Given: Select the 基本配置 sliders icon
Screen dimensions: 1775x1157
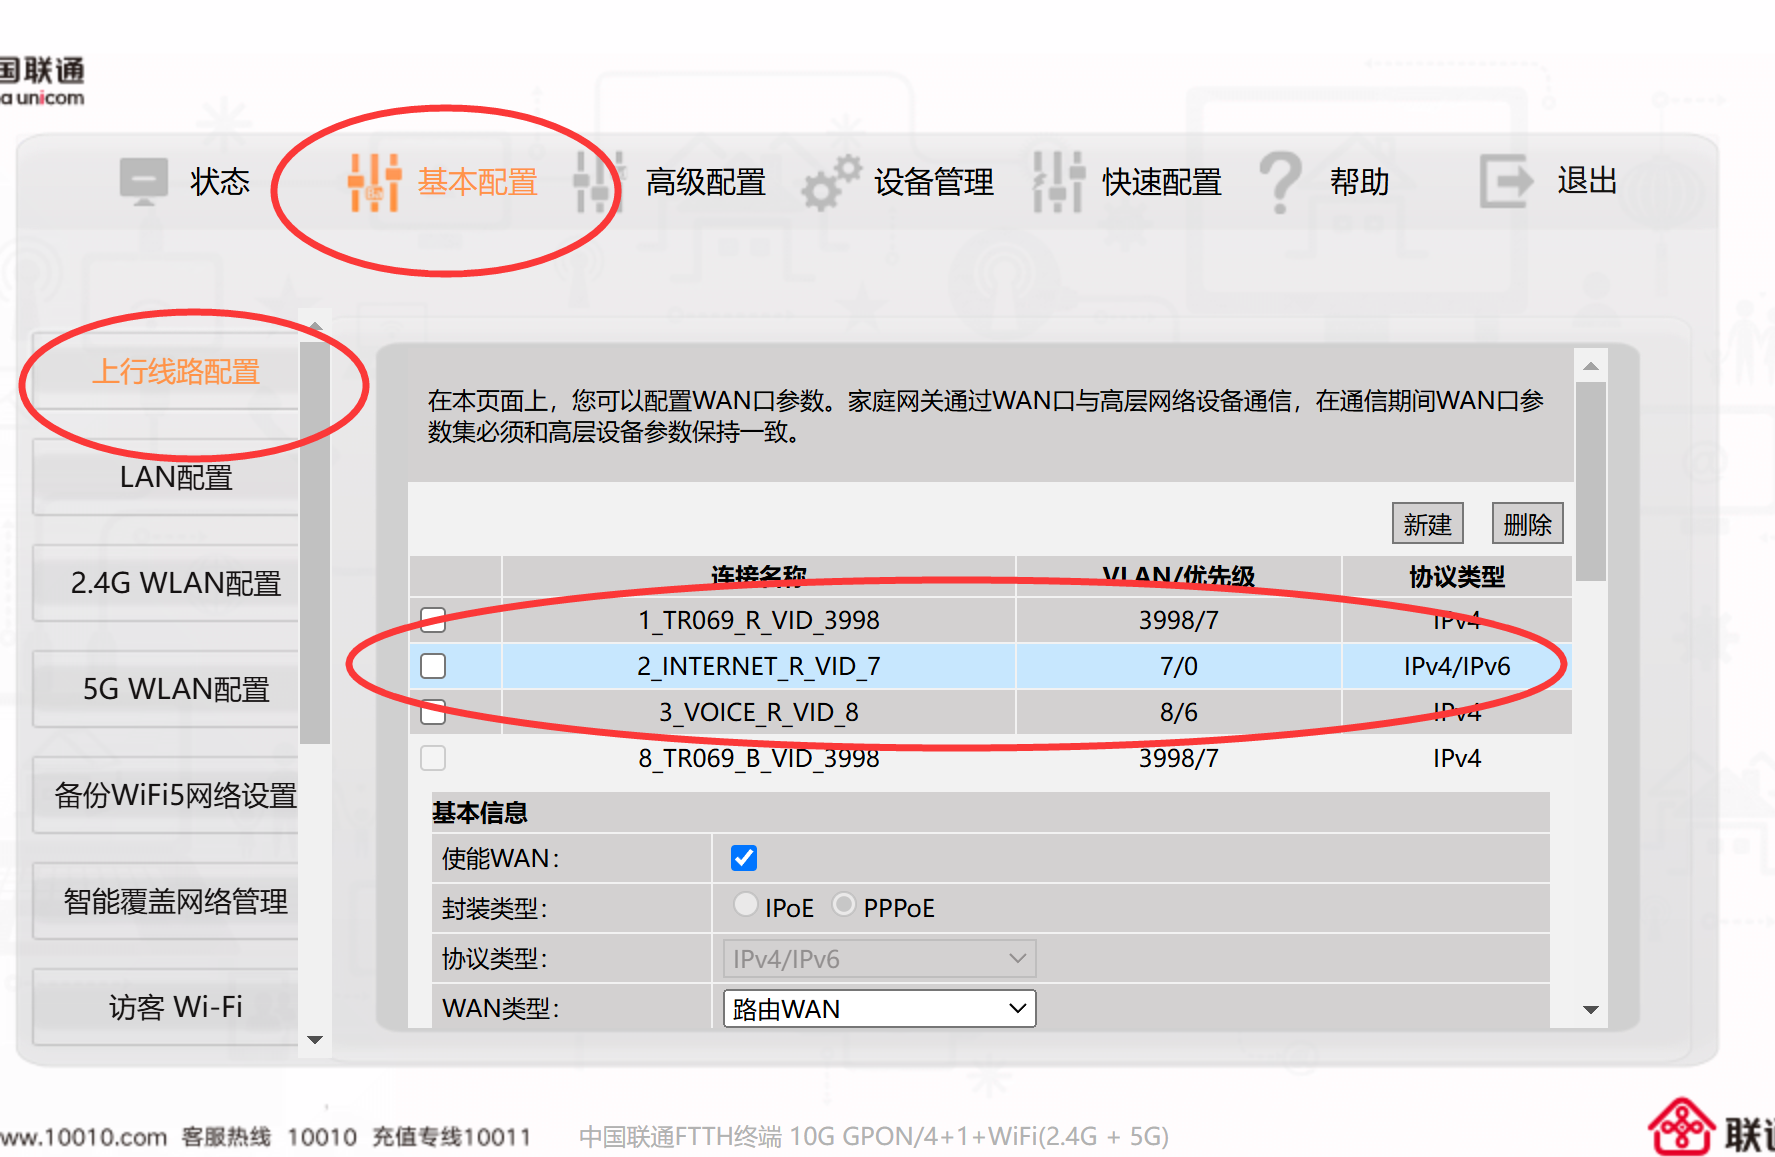Looking at the screenshot, I should coord(372,183).
